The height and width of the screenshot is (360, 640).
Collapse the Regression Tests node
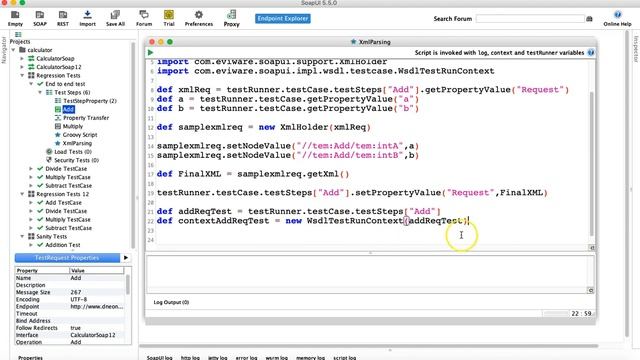(22, 76)
